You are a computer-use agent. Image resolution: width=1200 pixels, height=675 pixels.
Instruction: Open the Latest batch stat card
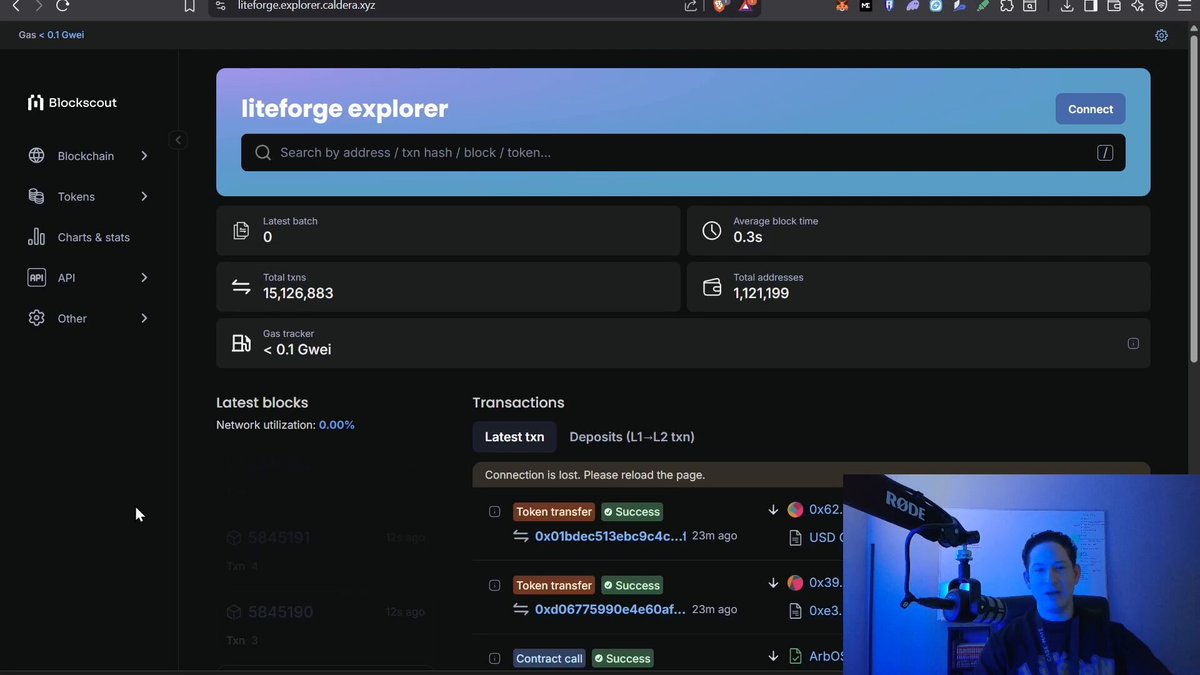click(448, 230)
